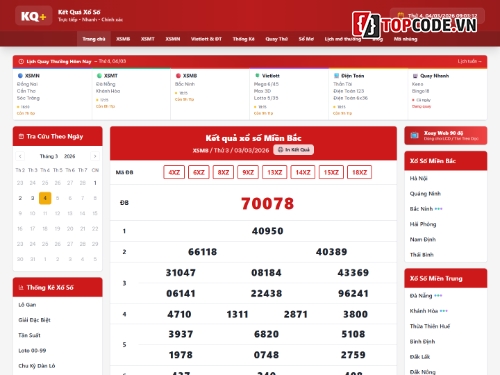The width and height of the screenshot is (500, 375).
Task: Click Đồng Nai in the XSMN schedule card
Action: click(27, 84)
